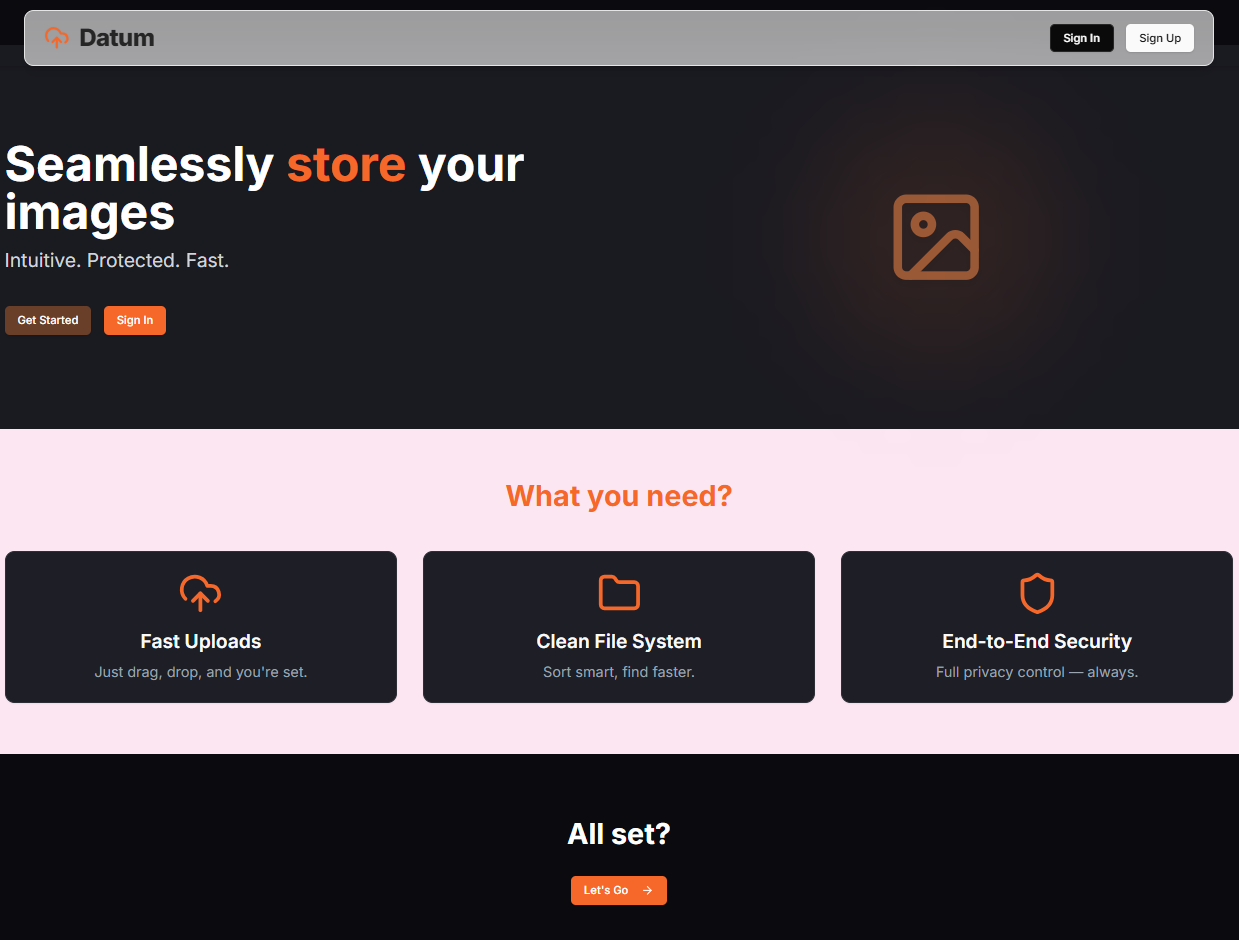The width and height of the screenshot is (1239, 940).
Task: Click the Datum cloud logo icon
Action: (56, 37)
